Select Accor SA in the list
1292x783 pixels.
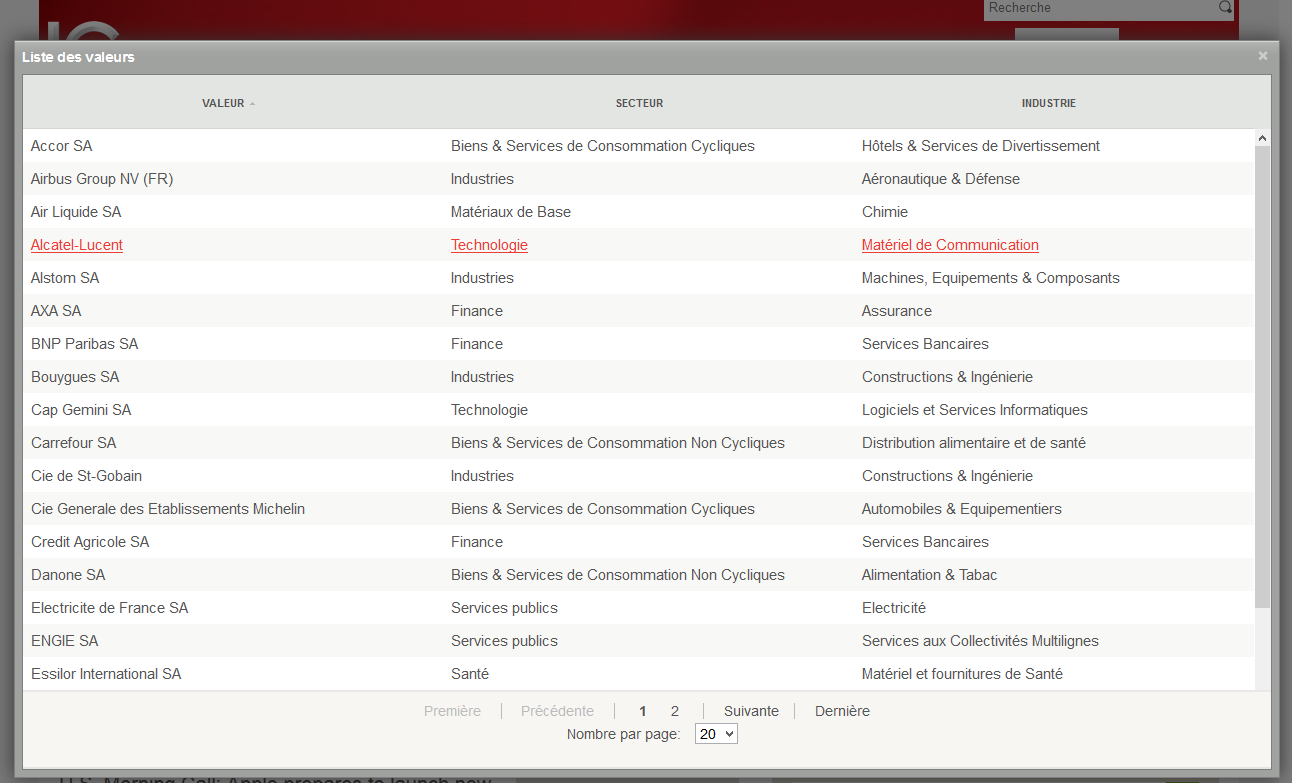pos(61,146)
